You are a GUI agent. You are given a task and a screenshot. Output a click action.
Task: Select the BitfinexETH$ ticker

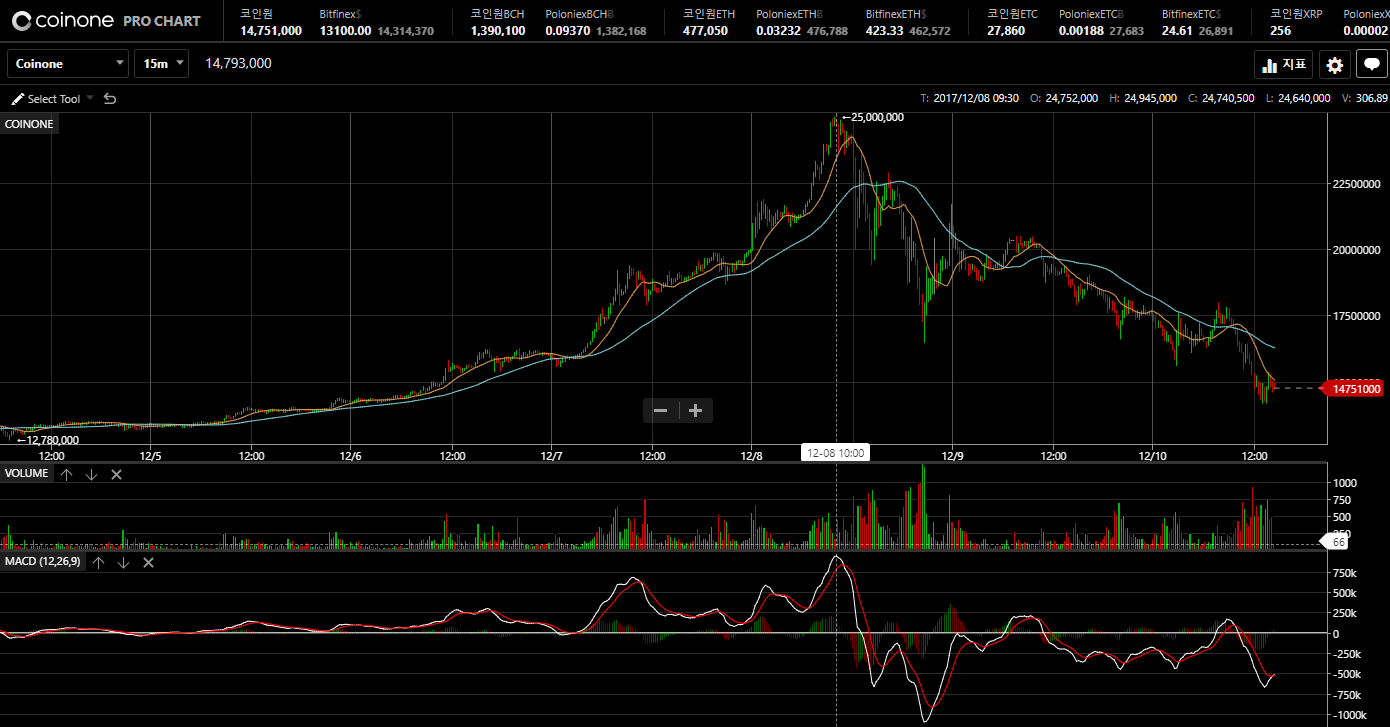(908, 22)
